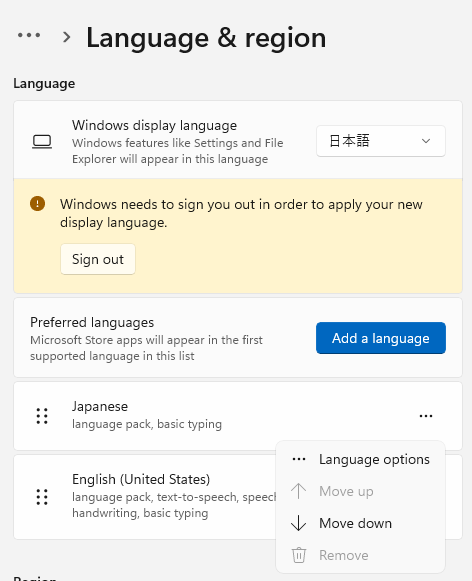
Task: Open the Windows display language dropdown
Action: pos(380,141)
